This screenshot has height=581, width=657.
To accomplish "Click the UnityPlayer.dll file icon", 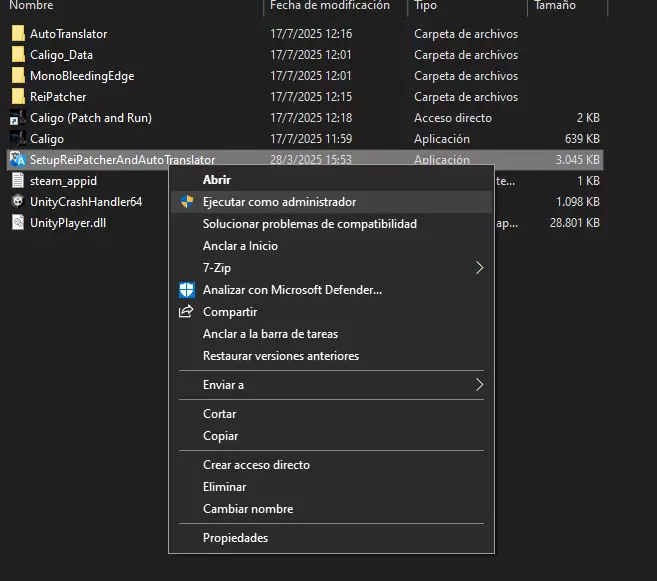I will coord(17,223).
